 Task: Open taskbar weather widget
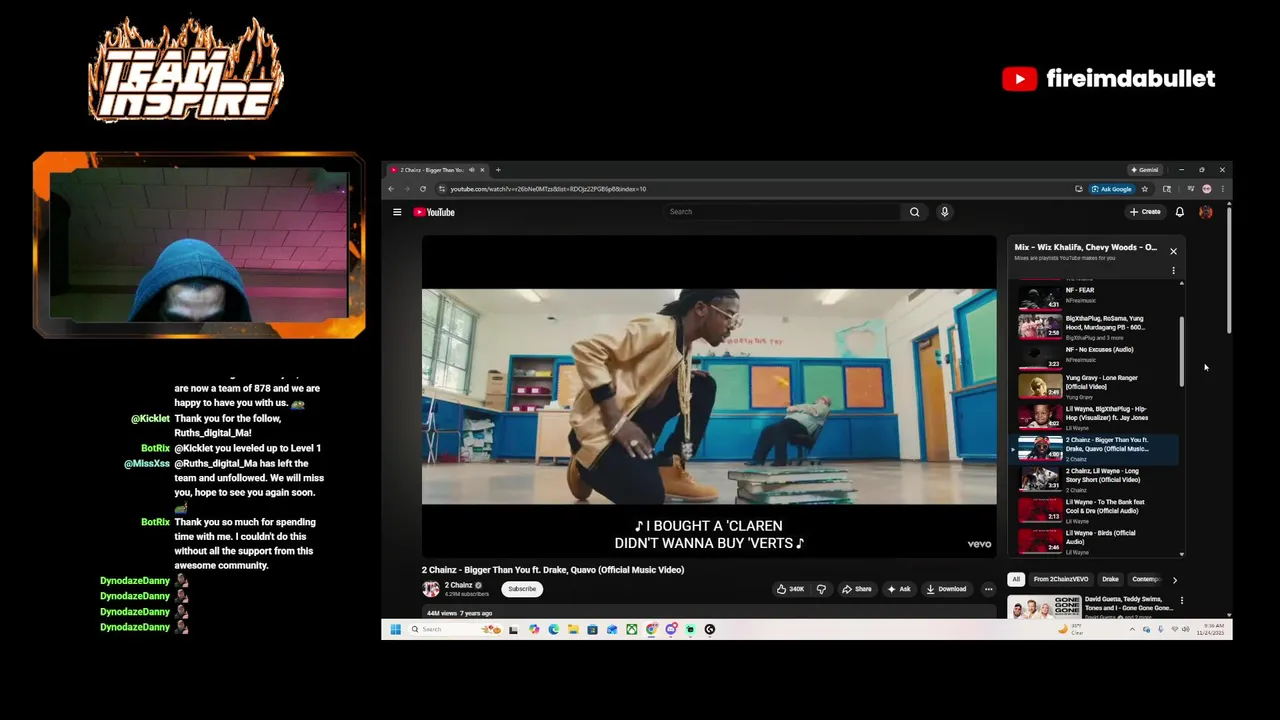1070,630
